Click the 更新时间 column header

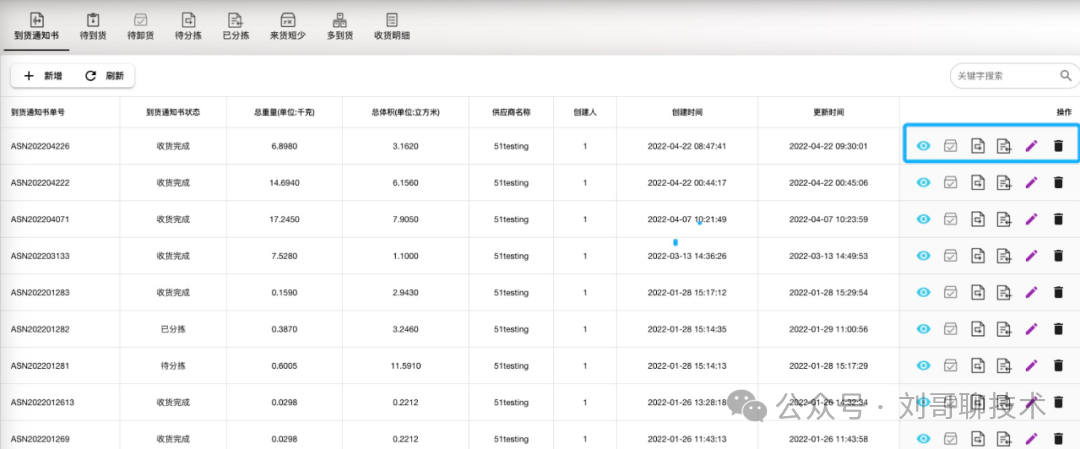point(828,112)
